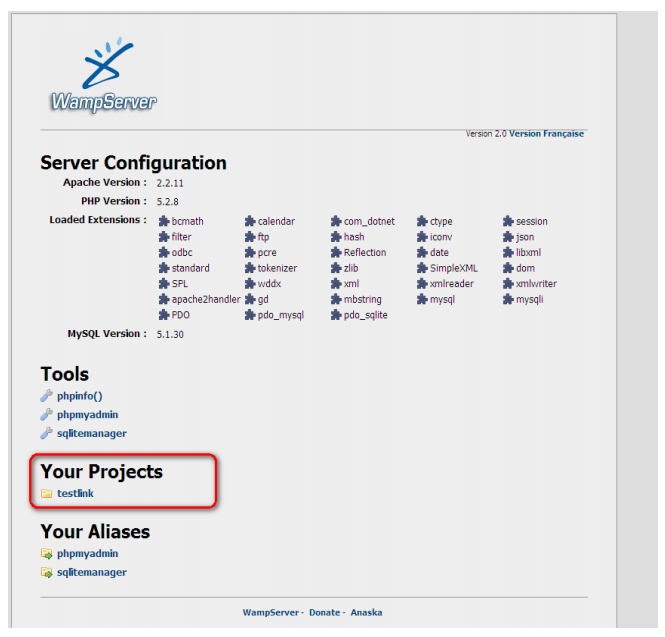
Task: Click the puzzle icon next to odbc
Action: point(164,252)
